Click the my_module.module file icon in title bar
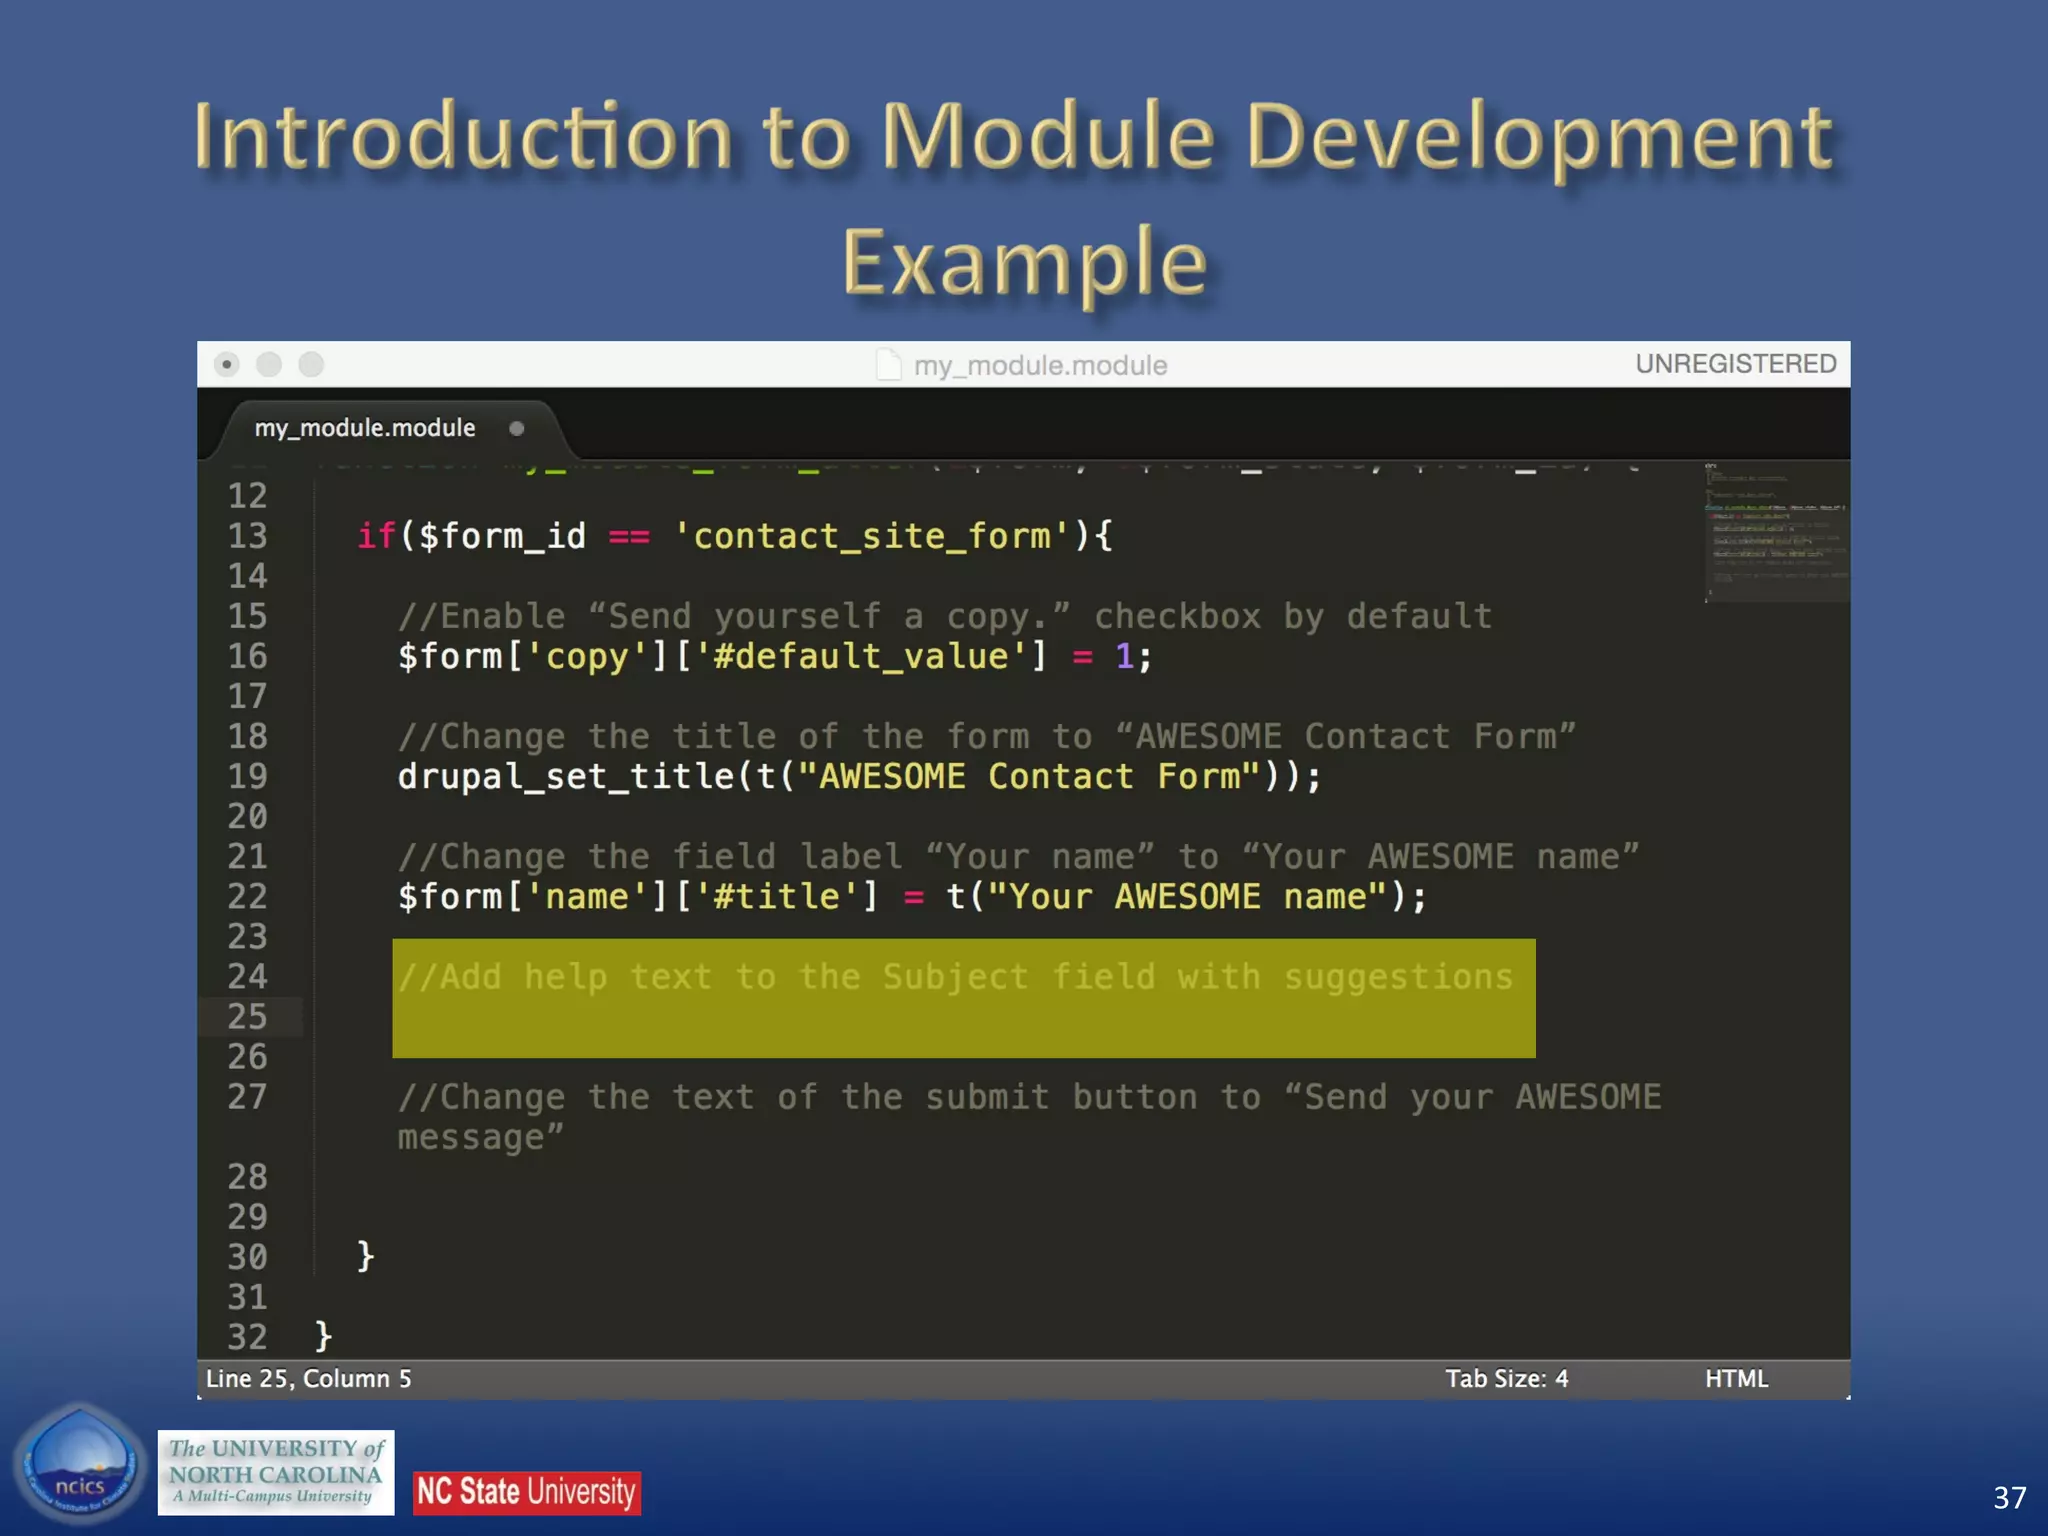 tap(888, 365)
